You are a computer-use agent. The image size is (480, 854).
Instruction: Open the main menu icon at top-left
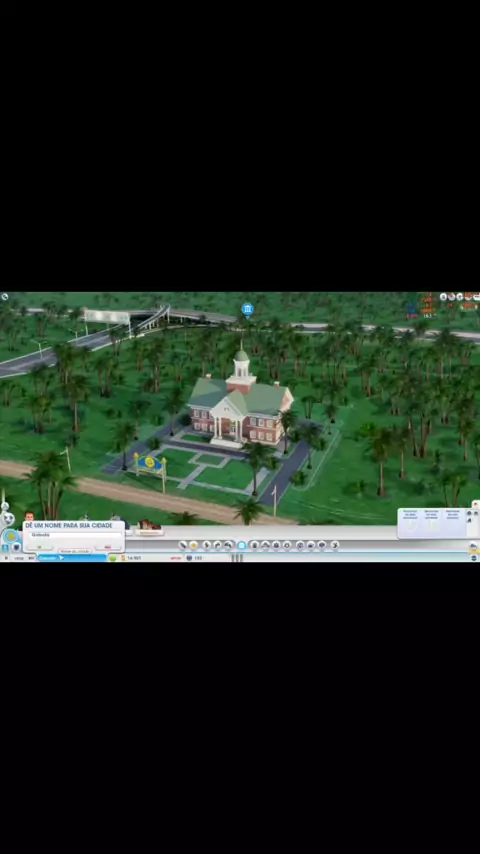coord(4,297)
